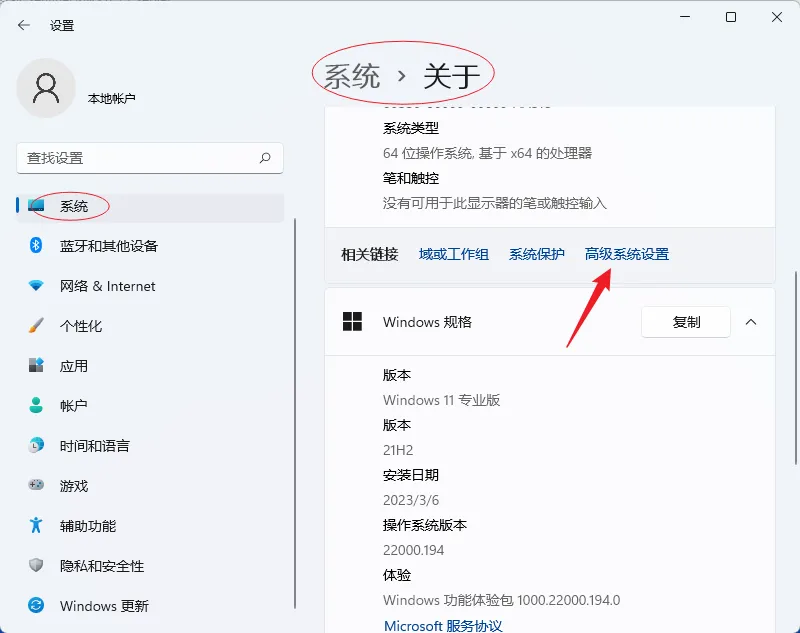Close the Settings window

click(x=777, y=17)
